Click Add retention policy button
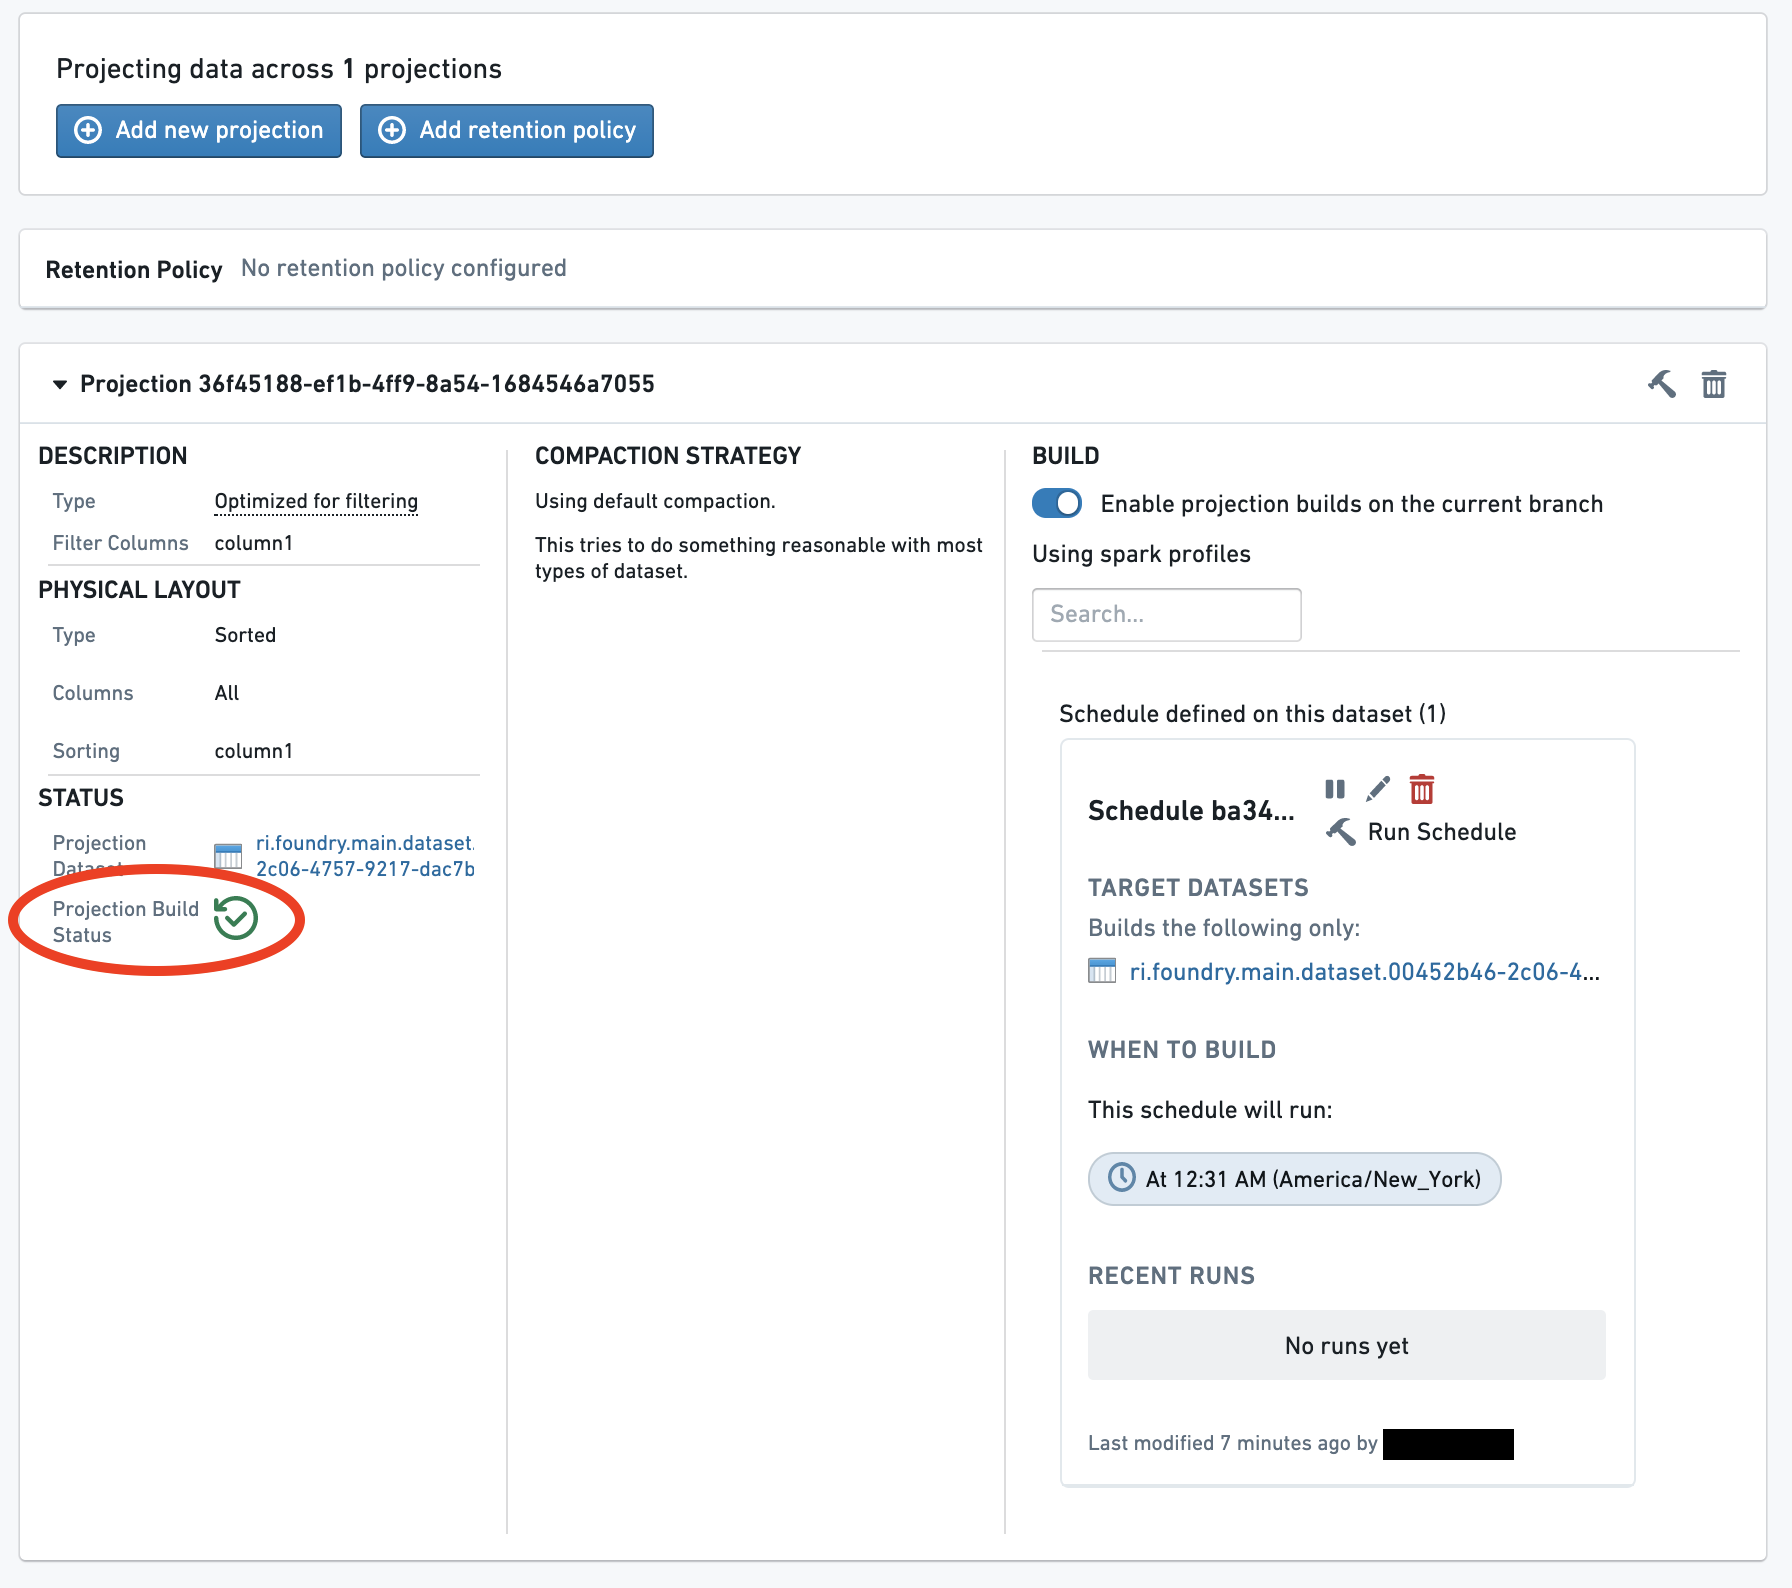The width and height of the screenshot is (1792, 1588). (507, 131)
